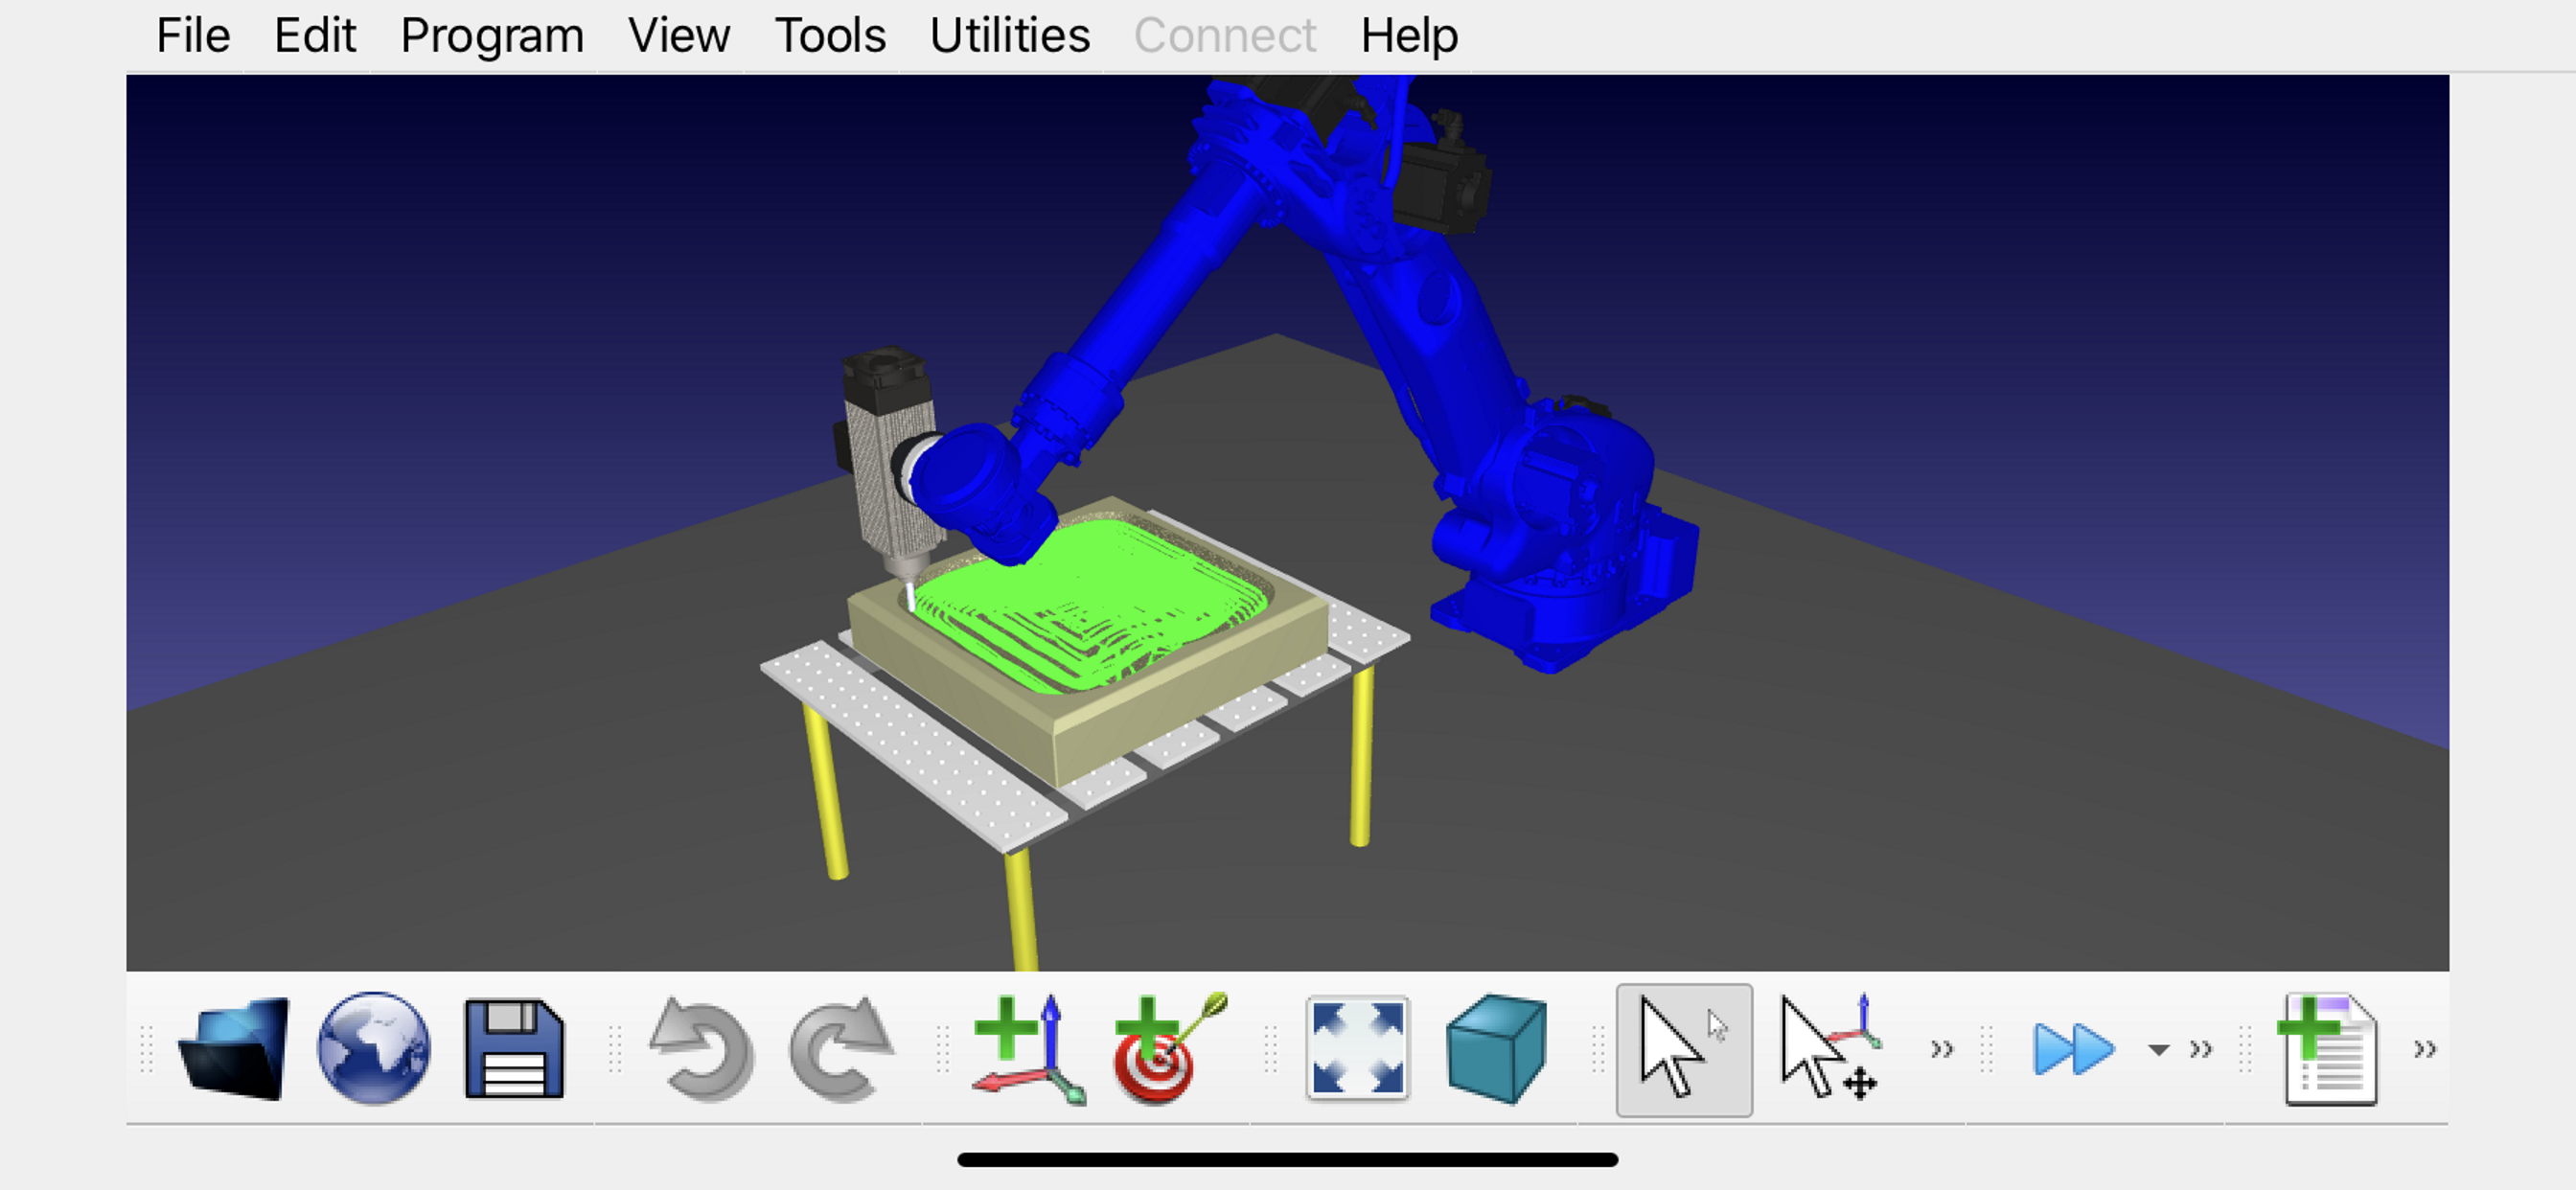The height and width of the screenshot is (1190, 2576).
Task: Switch to isometric view cube
Action: [x=1497, y=1048]
